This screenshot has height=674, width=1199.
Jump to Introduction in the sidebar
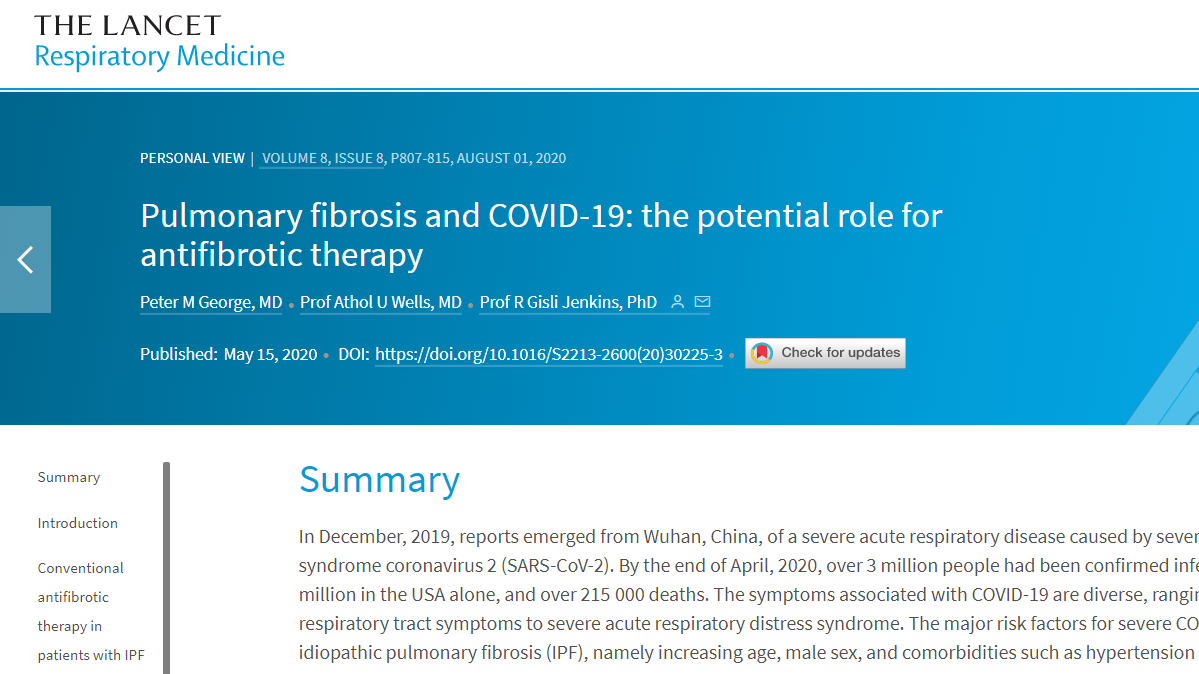point(78,523)
